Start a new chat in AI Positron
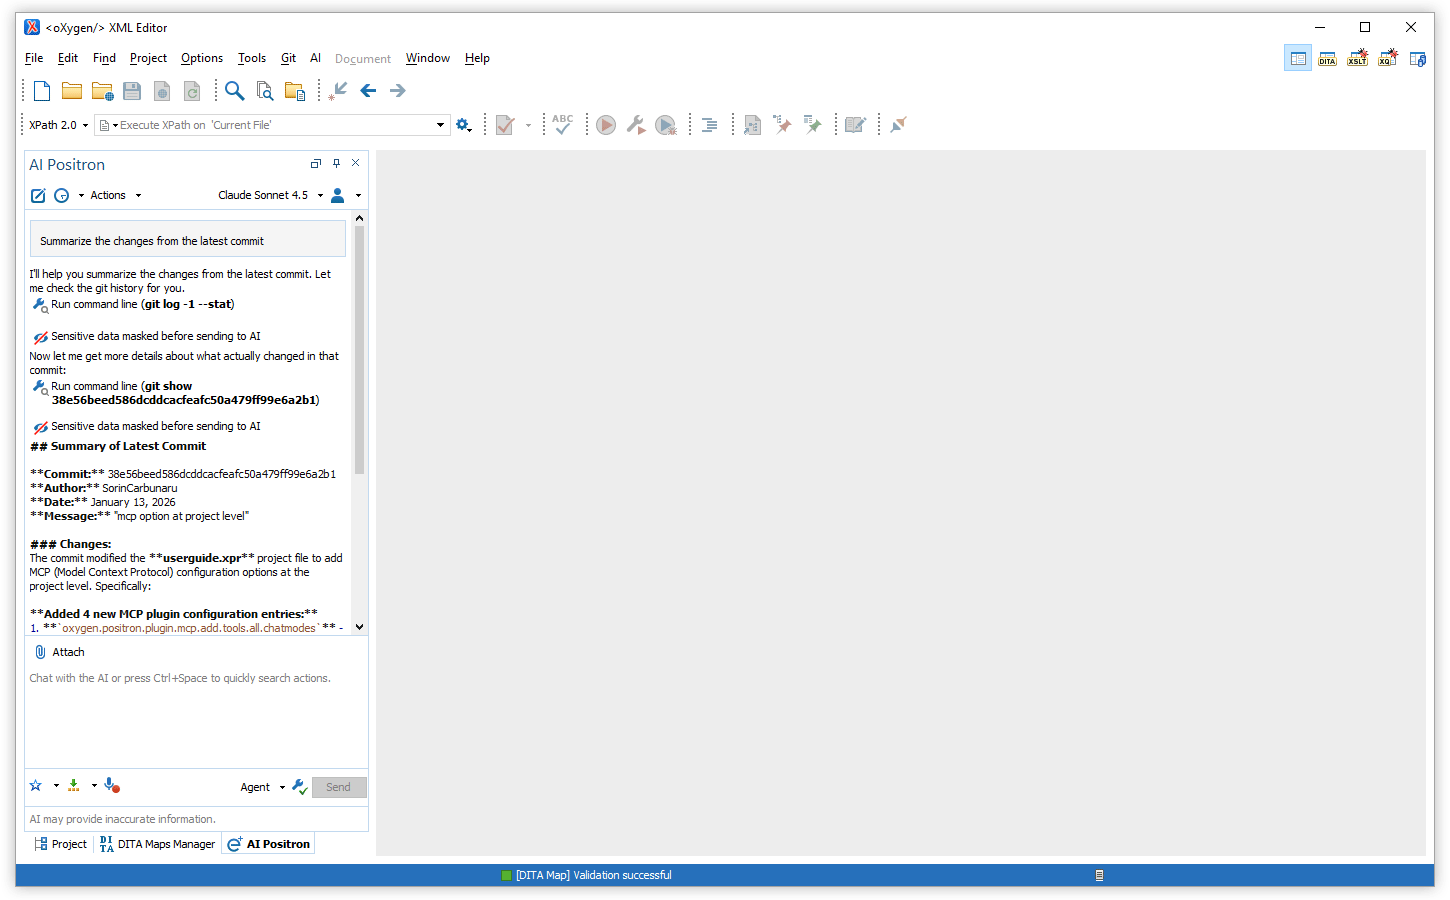Screen dimensions: 1450x900 pos(38,196)
